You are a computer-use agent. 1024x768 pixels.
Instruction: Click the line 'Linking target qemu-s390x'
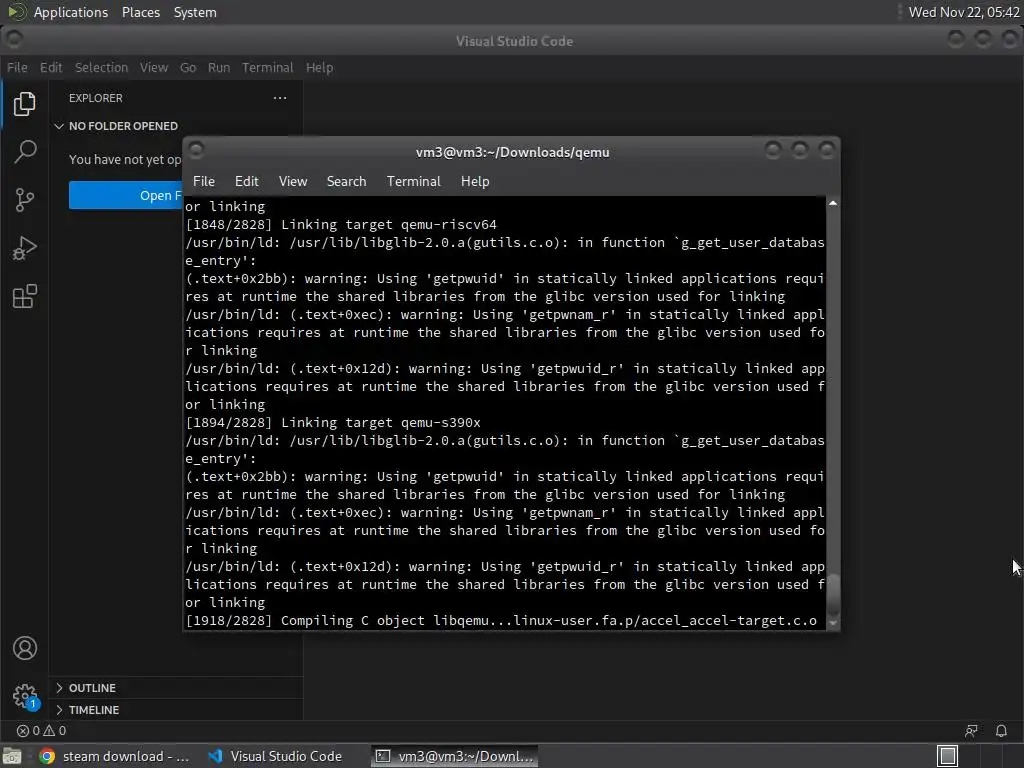pos(381,423)
